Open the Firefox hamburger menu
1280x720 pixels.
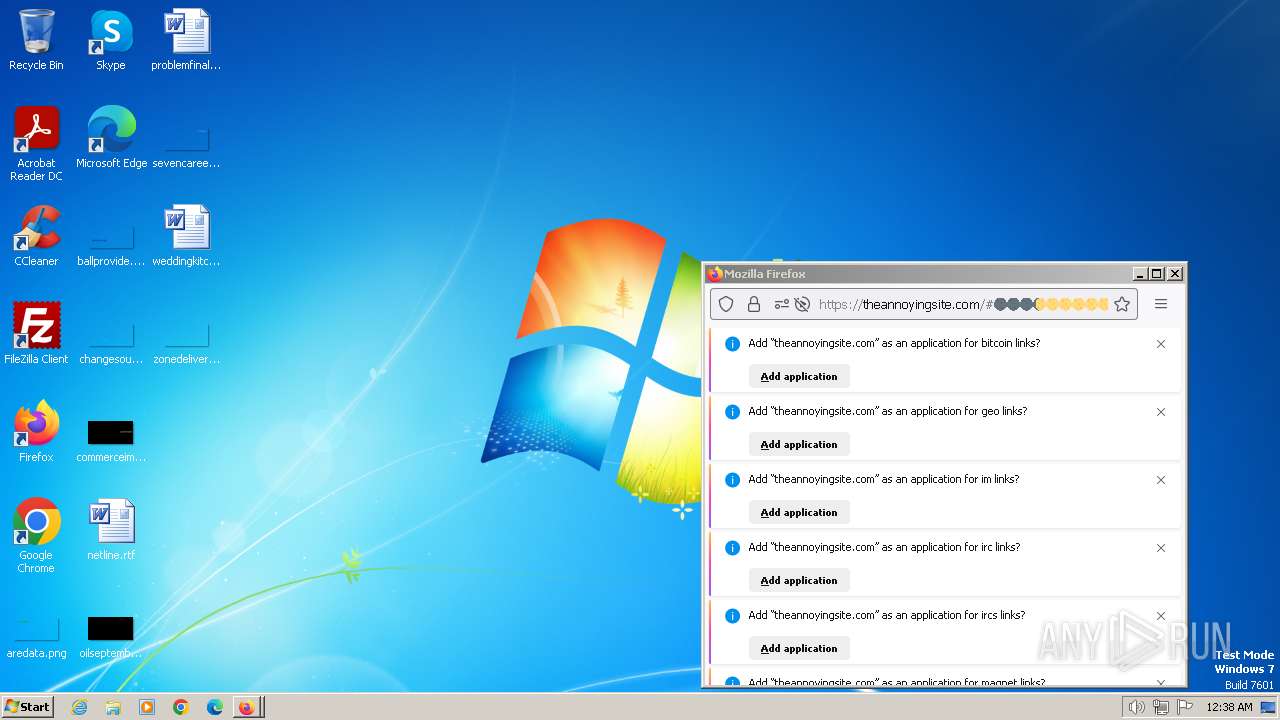click(1161, 304)
